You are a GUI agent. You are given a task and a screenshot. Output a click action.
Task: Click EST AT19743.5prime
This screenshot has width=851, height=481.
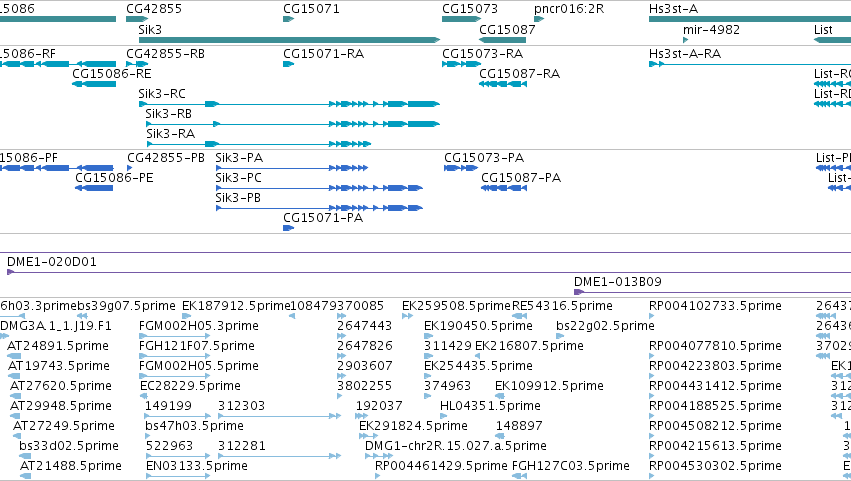coord(59,366)
